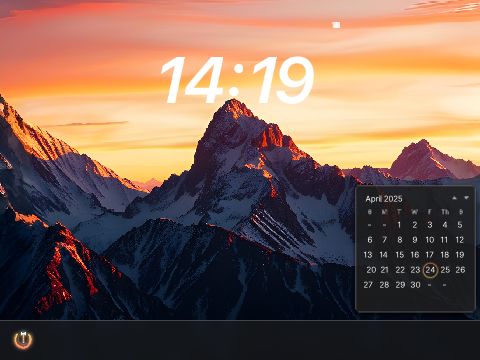
Task: Select date 18 in the calendar
Action: pyautogui.click(x=445, y=255)
